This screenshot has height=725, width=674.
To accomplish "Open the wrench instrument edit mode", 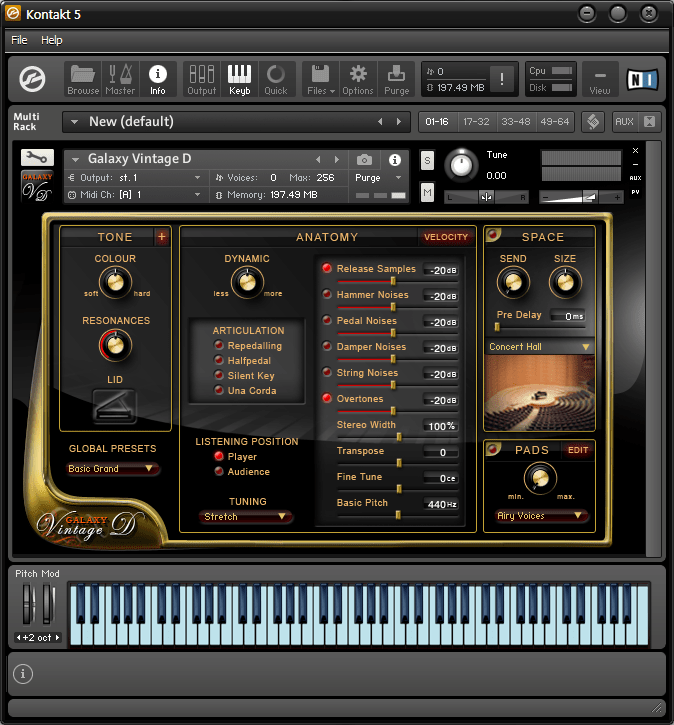I will tap(37, 158).
